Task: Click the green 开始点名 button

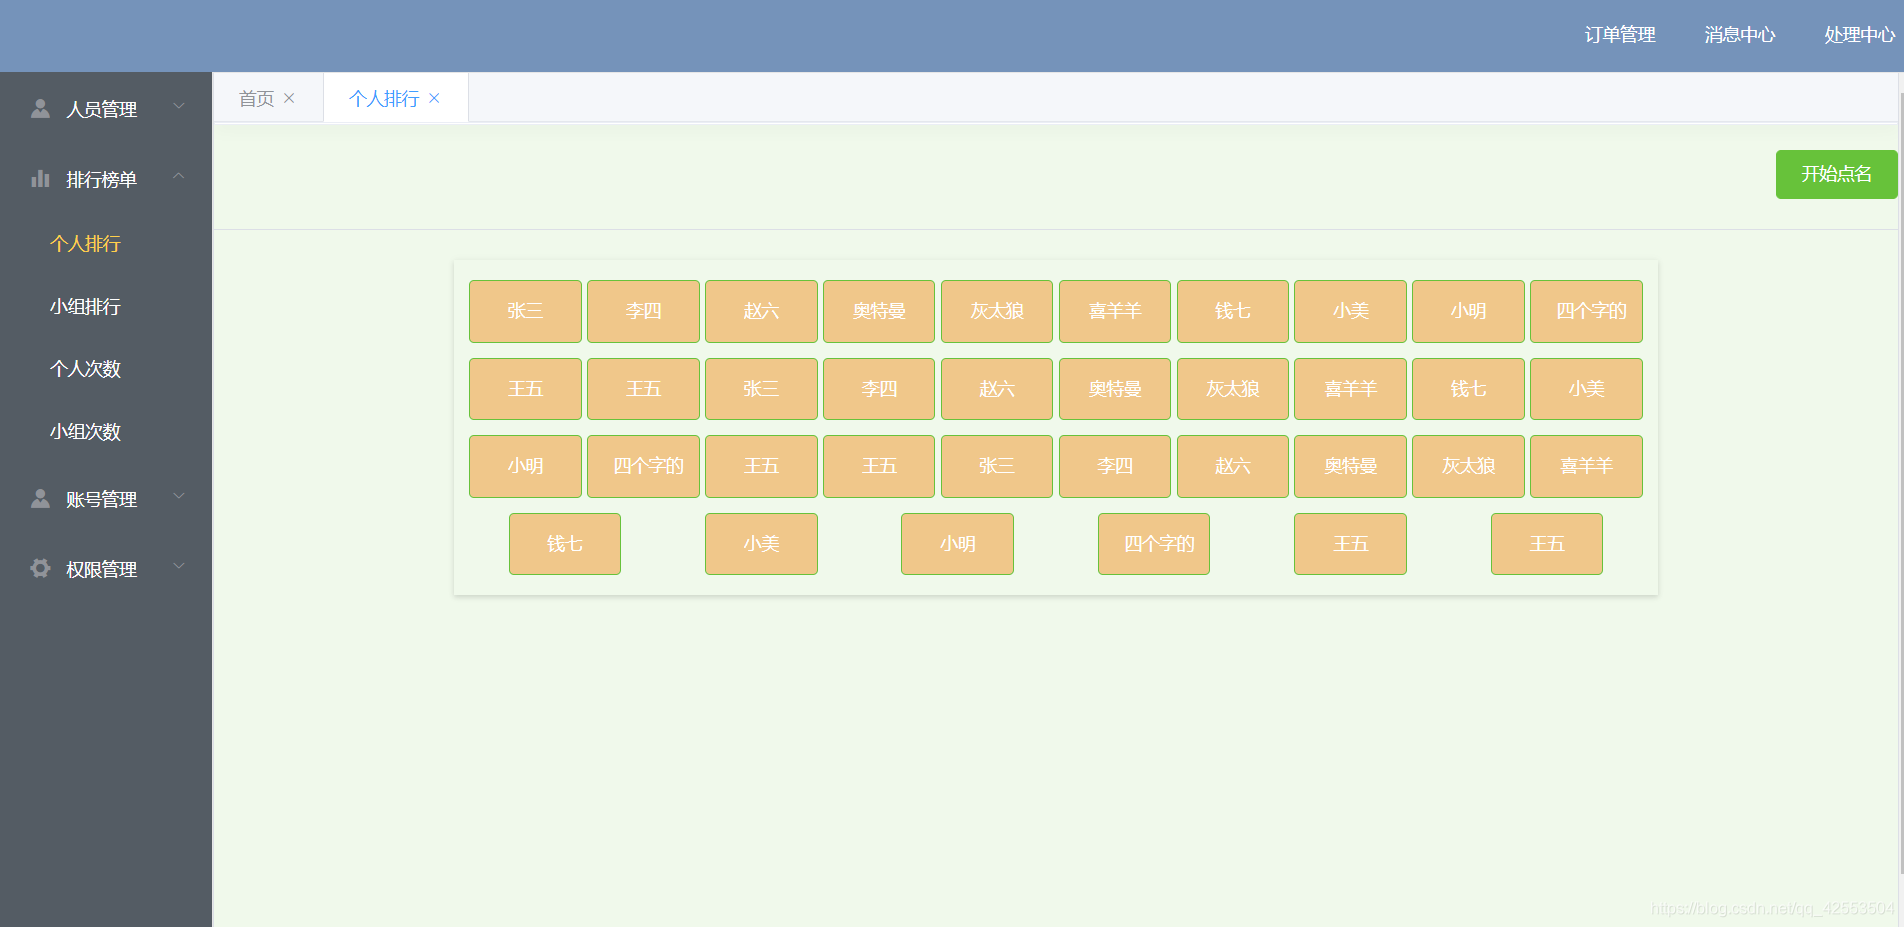Action: pyautogui.click(x=1836, y=174)
